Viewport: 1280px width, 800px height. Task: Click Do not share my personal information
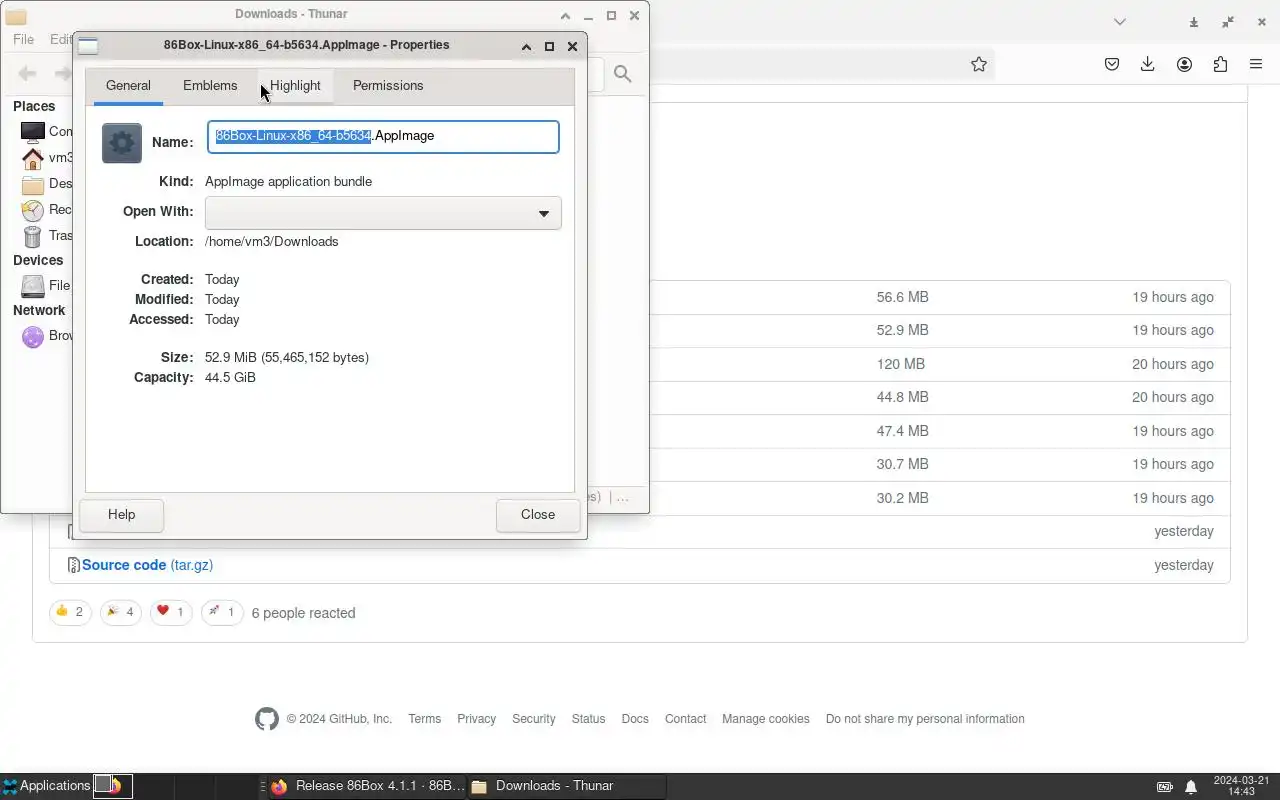925,719
